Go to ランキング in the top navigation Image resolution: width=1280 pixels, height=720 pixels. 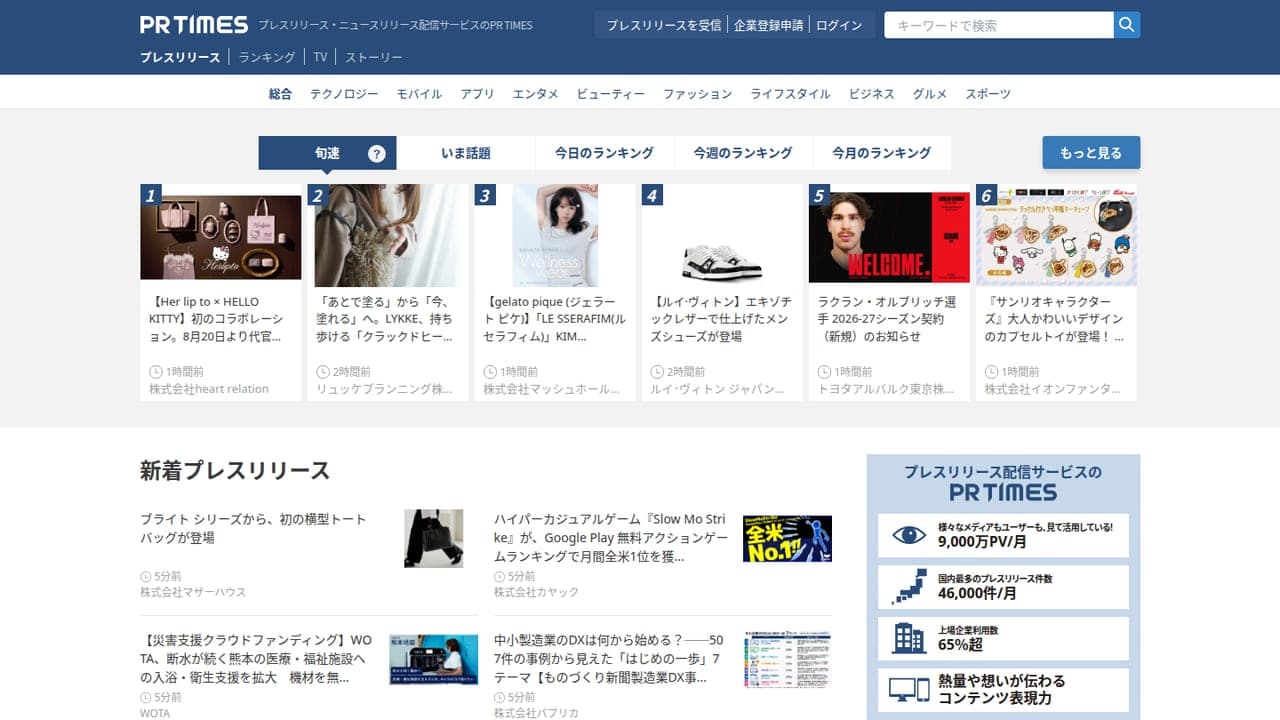[x=267, y=57]
